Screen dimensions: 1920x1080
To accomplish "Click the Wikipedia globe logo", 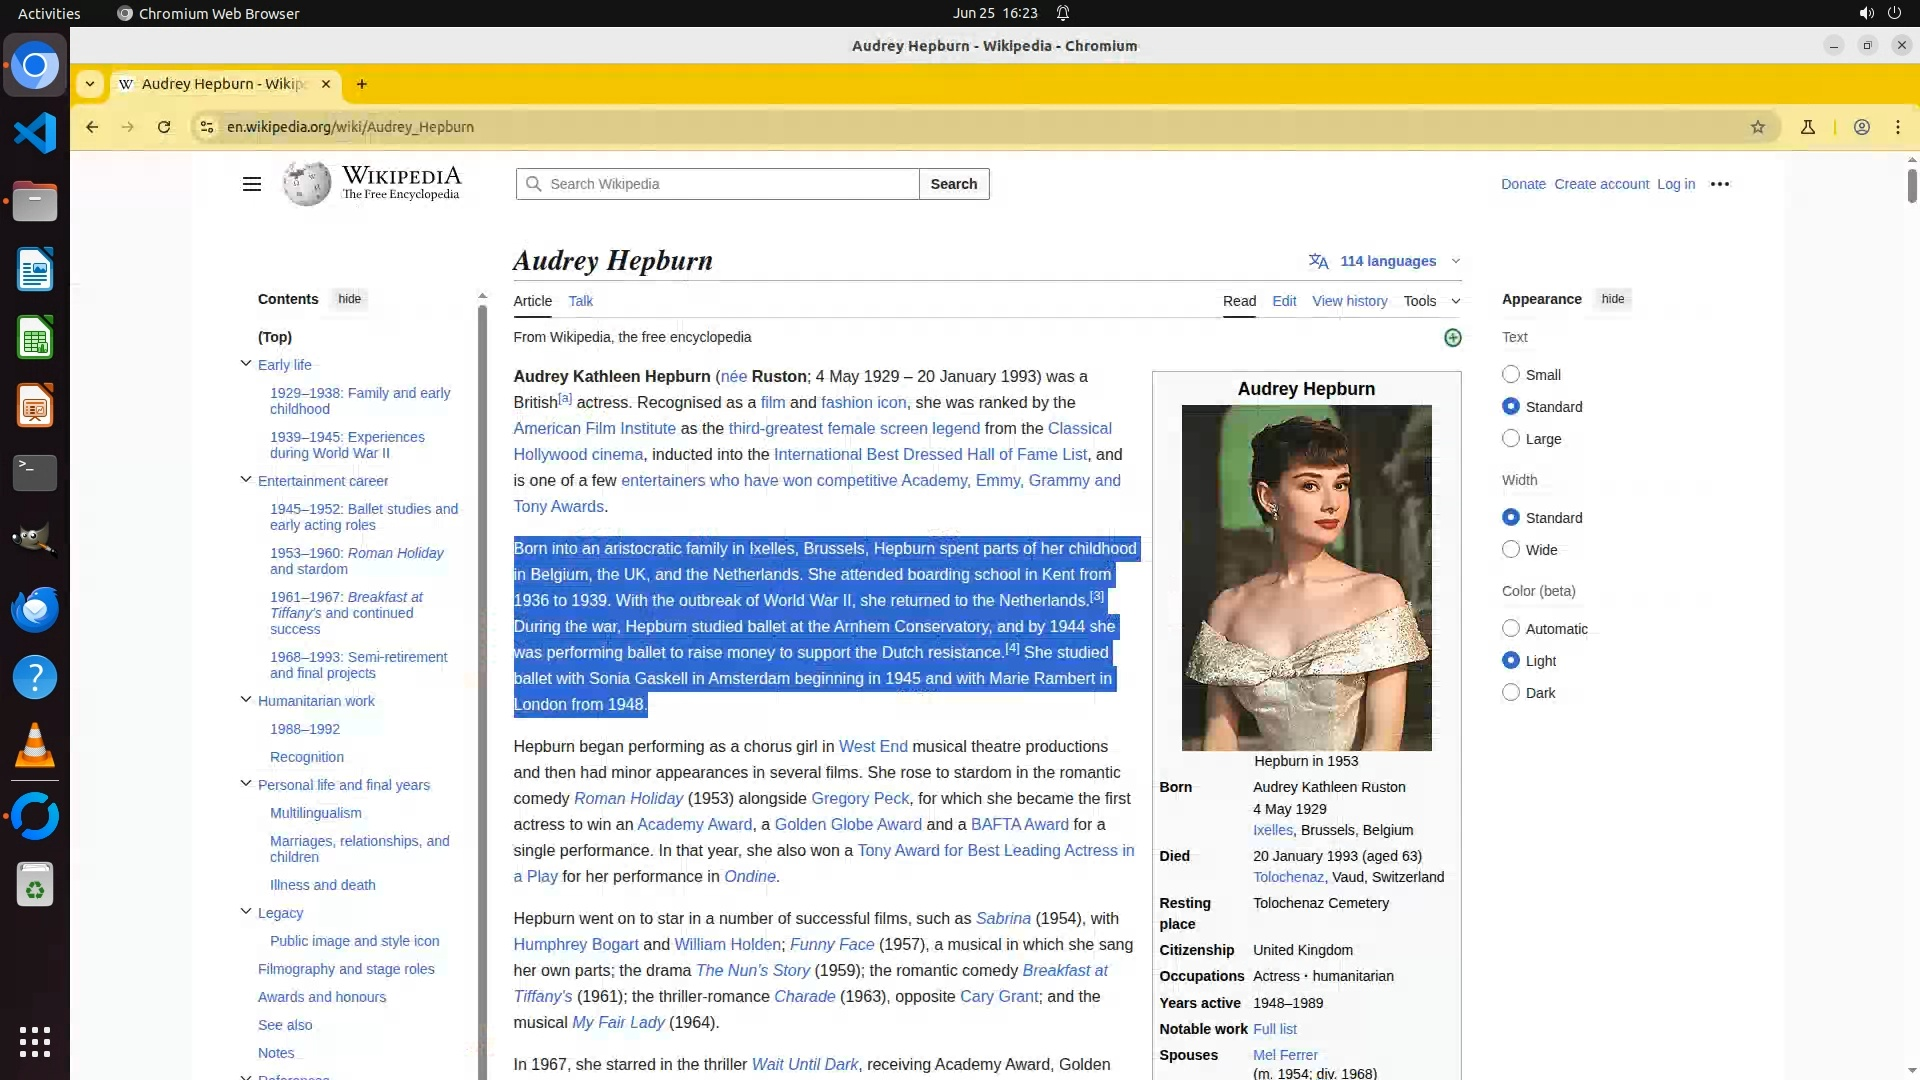I will tap(307, 184).
